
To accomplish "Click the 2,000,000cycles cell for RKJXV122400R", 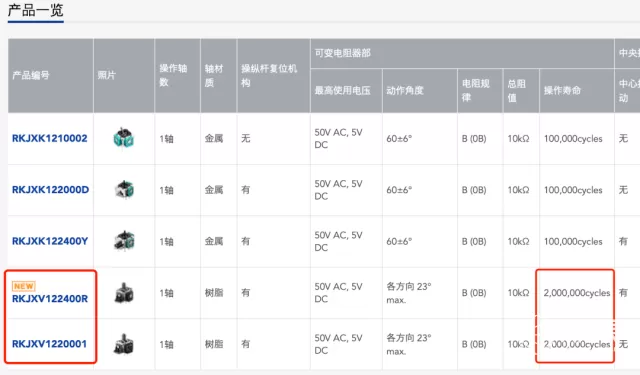I will coord(577,293).
